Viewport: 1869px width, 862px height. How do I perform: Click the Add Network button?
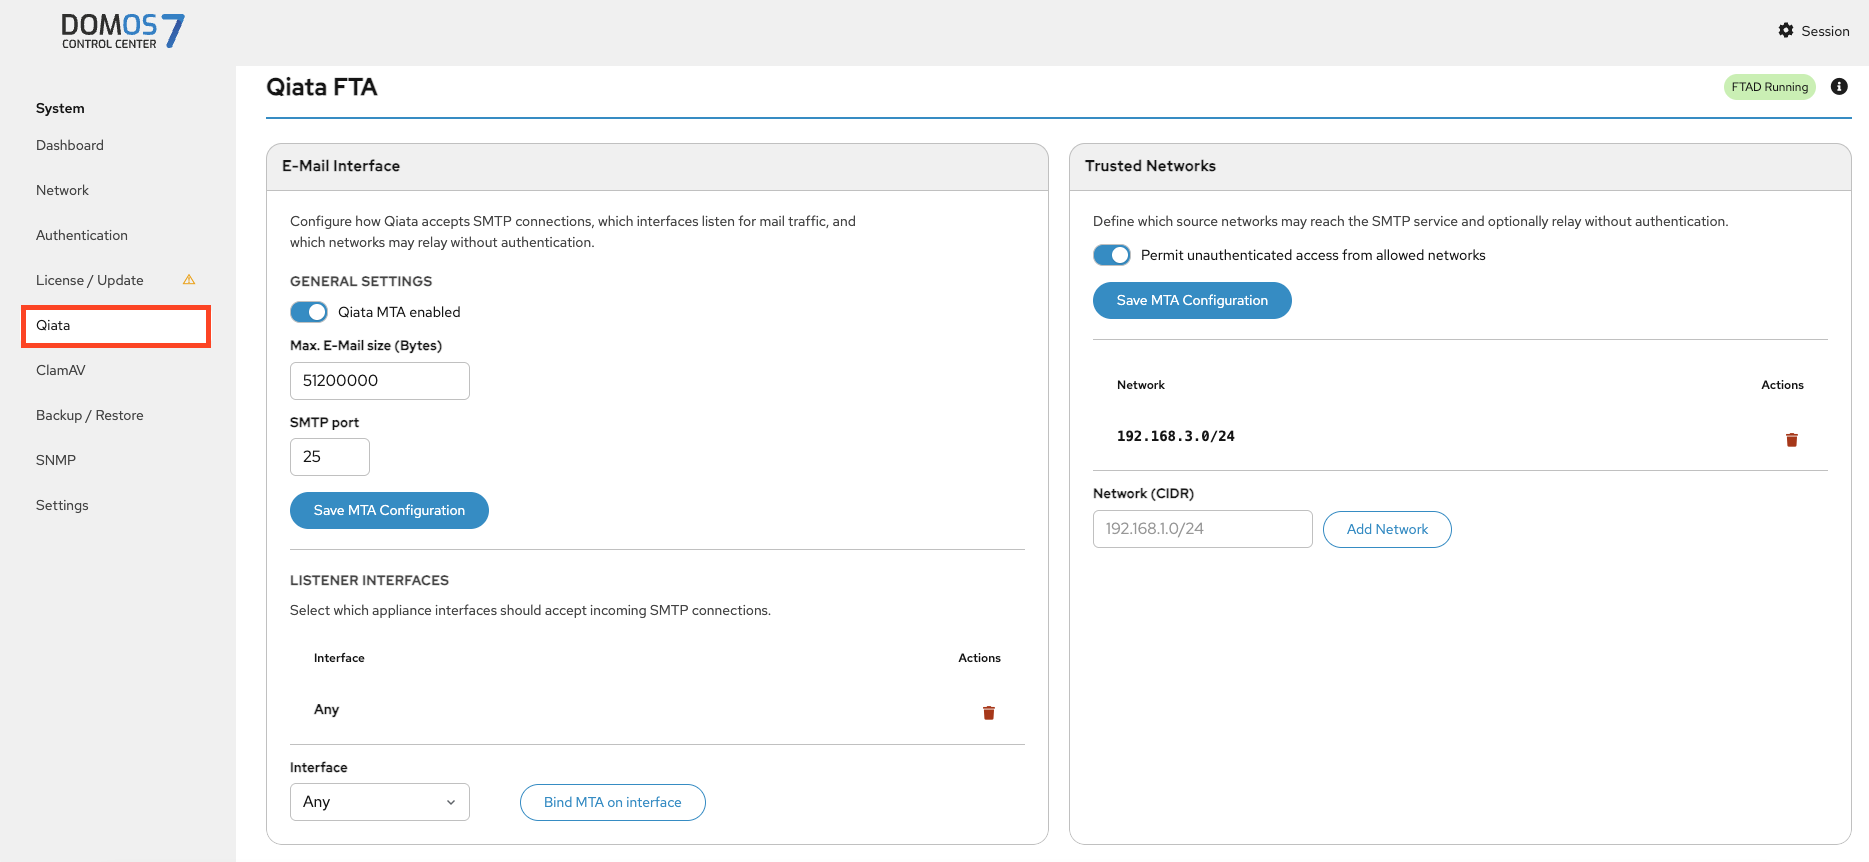point(1387,529)
